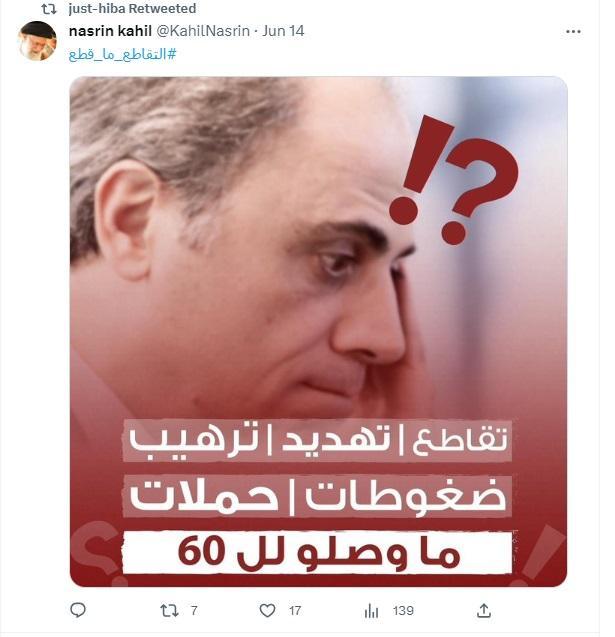Open the three-dot more options menu
Viewport: 615px width, 637px height.
click(573, 31)
